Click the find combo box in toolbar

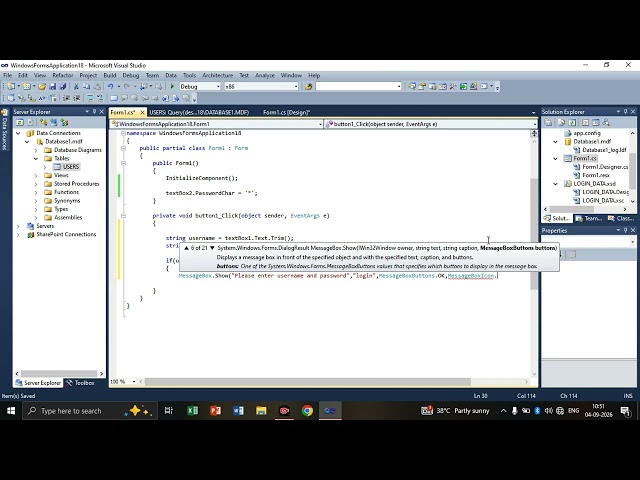(358, 87)
